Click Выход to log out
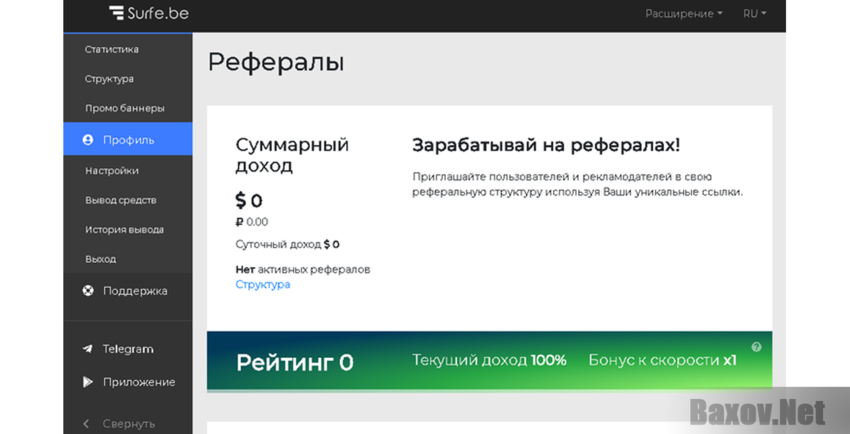This screenshot has width=850, height=434. [x=100, y=259]
